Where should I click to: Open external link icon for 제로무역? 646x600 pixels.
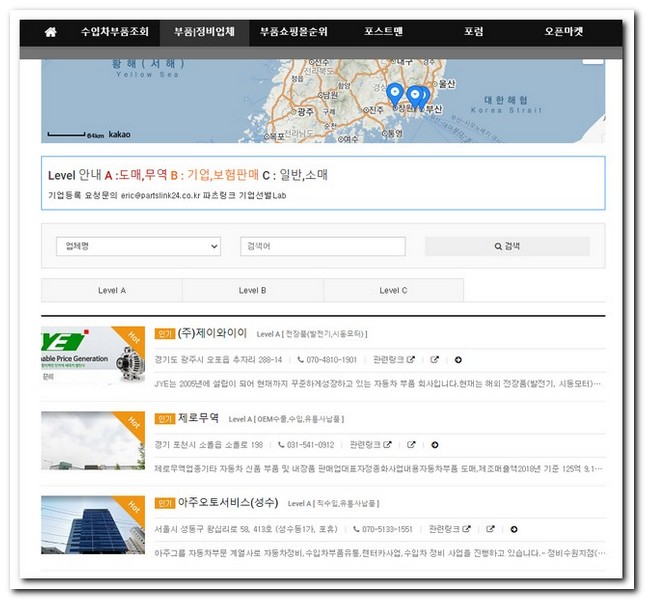tap(411, 444)
